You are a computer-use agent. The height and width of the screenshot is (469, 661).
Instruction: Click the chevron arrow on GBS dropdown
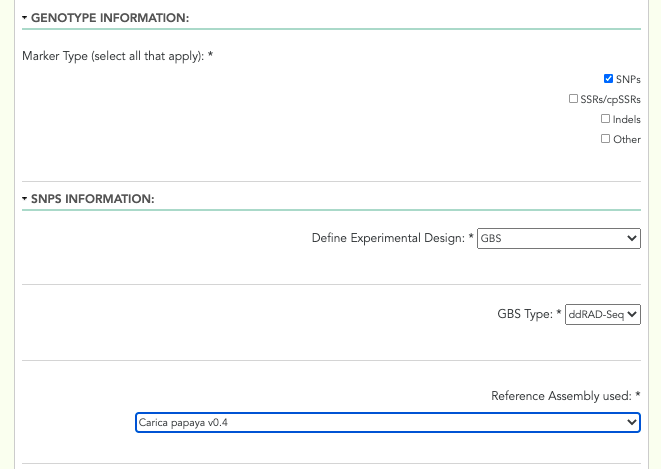631,239
